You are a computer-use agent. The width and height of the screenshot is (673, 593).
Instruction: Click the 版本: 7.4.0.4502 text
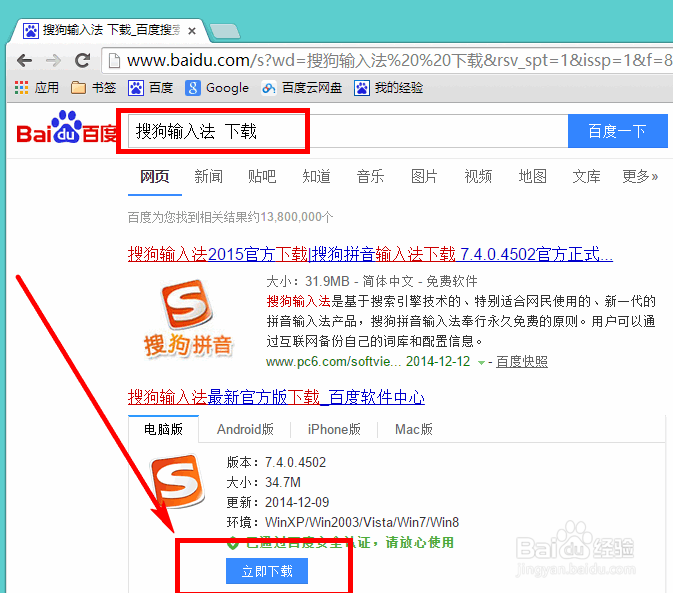(x=276, y=462)
